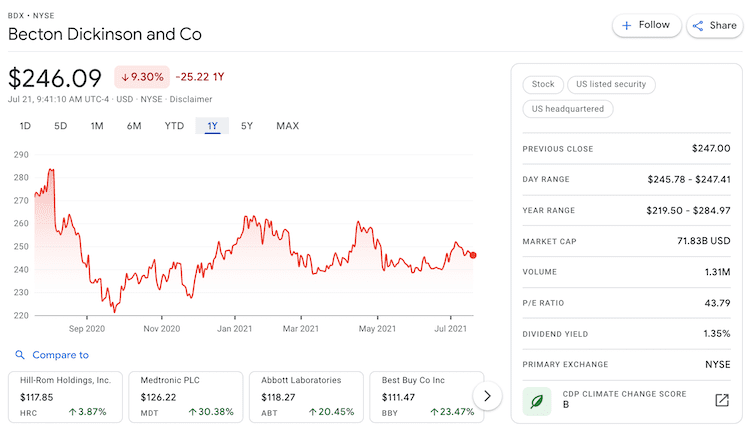Viewport: 750px width, 427px height.
Task: Click the Market Cap value 71.83B USD
Action: (x=704, y=241)
